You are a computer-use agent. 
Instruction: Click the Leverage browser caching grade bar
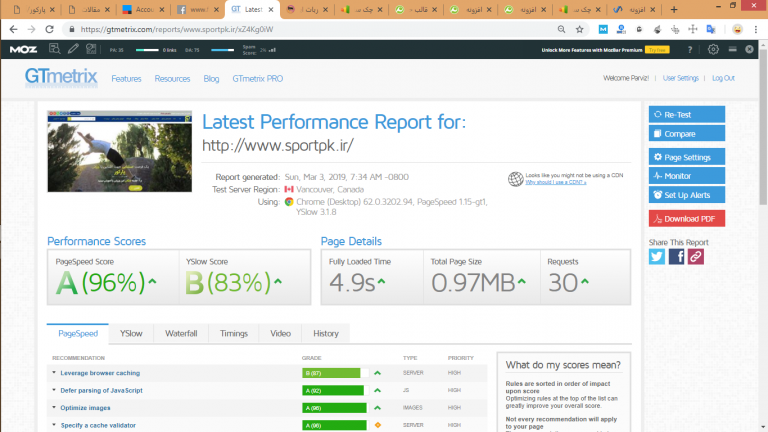336,373
